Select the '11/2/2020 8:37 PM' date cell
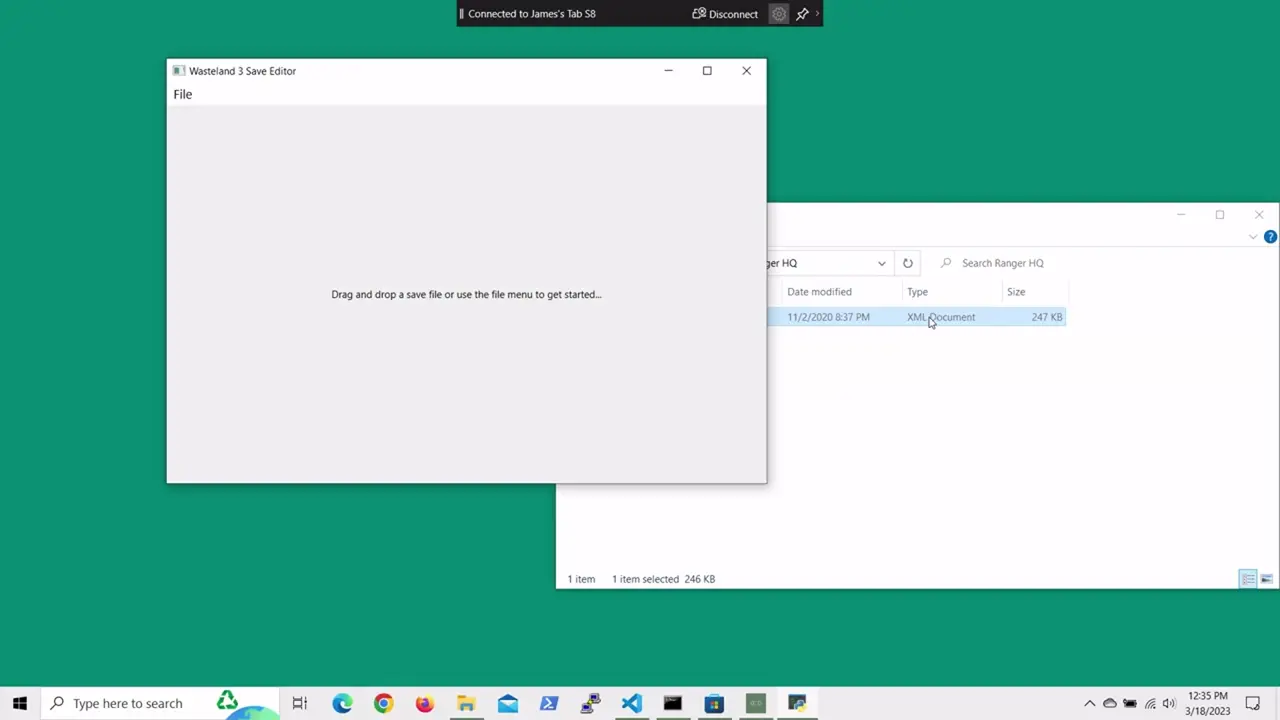 tap(828, 317)
